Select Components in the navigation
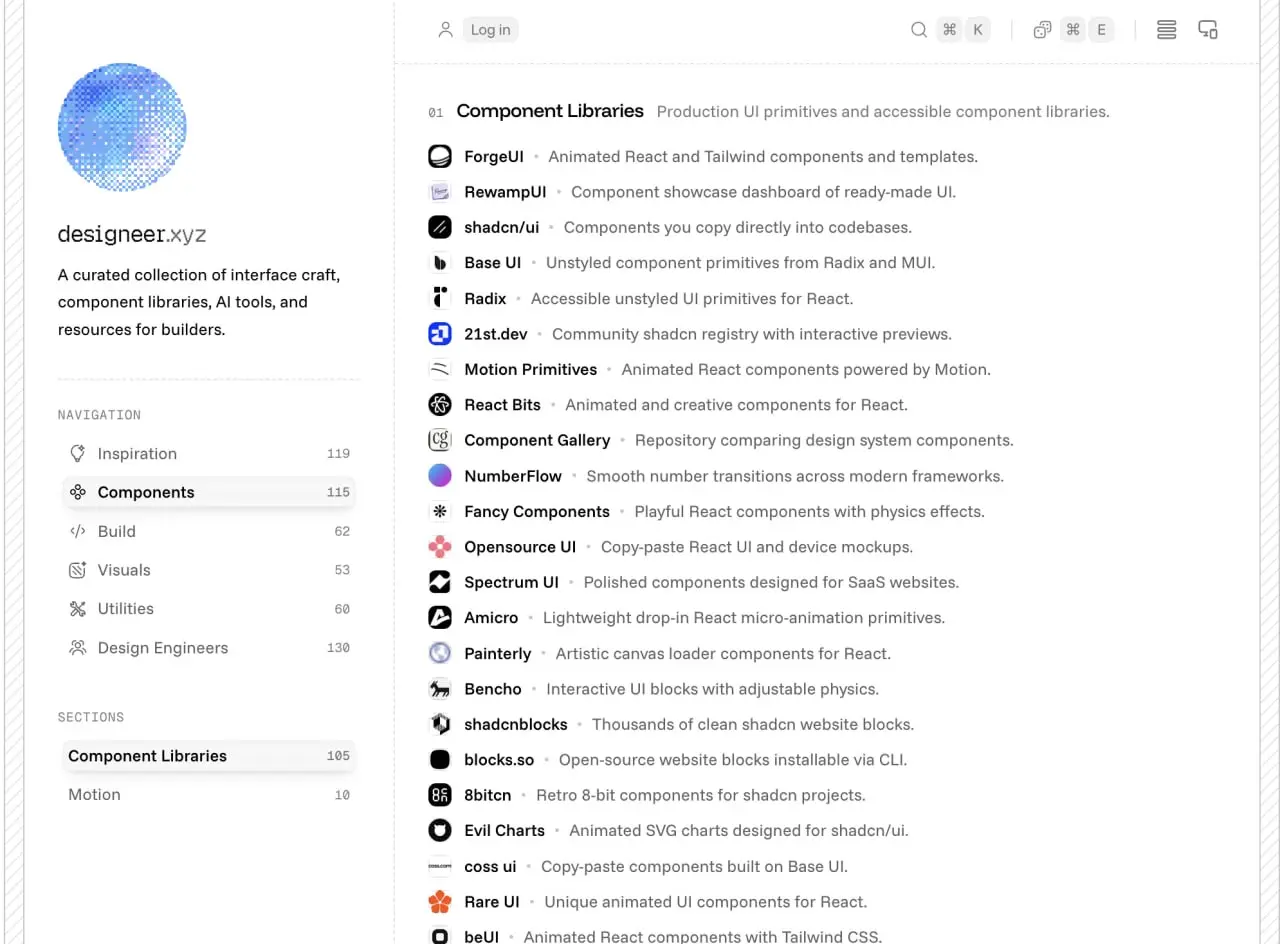 click(209, 492)
